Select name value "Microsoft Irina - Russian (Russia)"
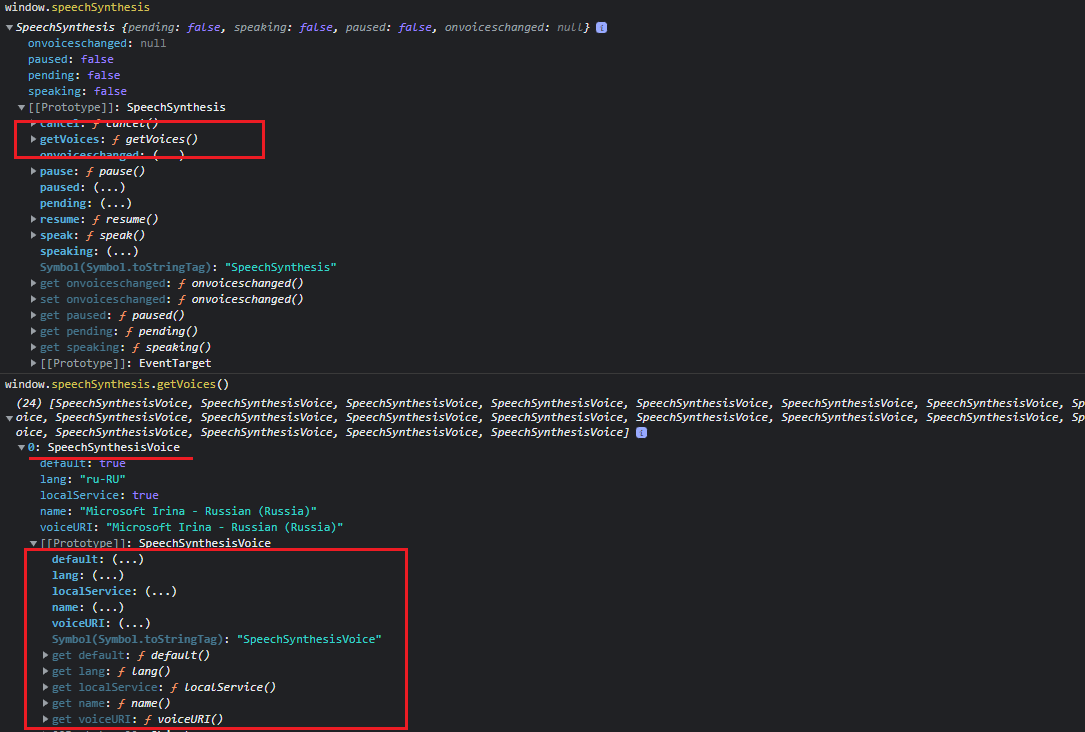This screenshot has height=732, width=1085. tap(198, 511)
